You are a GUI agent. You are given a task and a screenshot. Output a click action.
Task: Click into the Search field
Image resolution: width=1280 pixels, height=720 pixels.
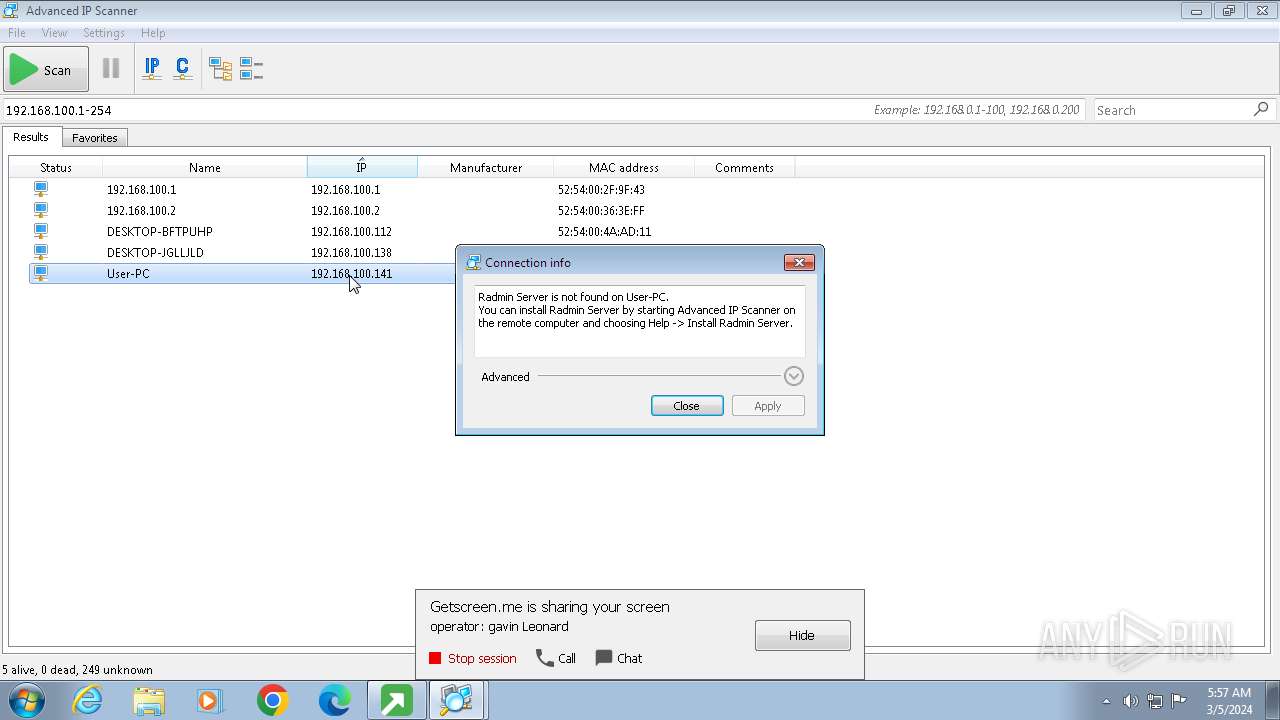point(1170,110)
